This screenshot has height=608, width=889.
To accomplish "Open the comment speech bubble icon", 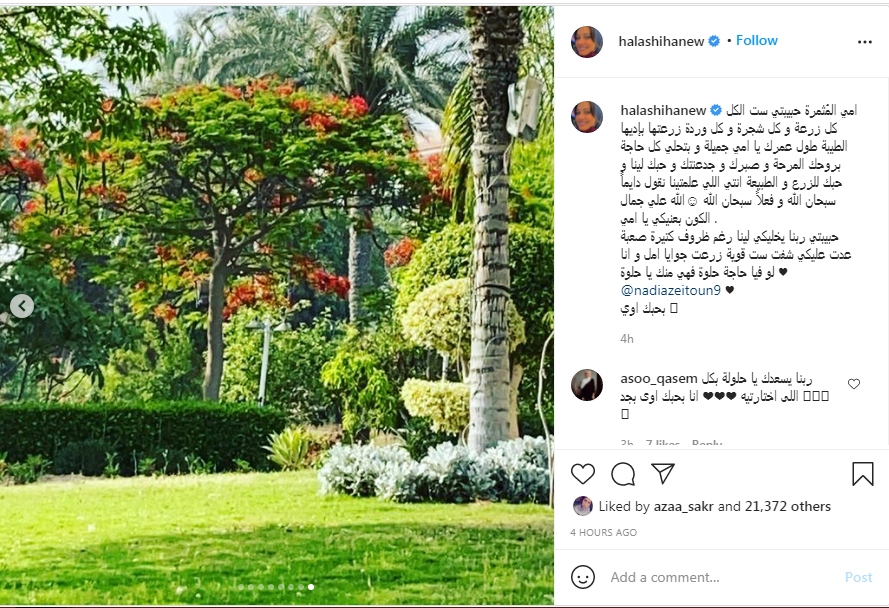I will click(x=623, y=474).
